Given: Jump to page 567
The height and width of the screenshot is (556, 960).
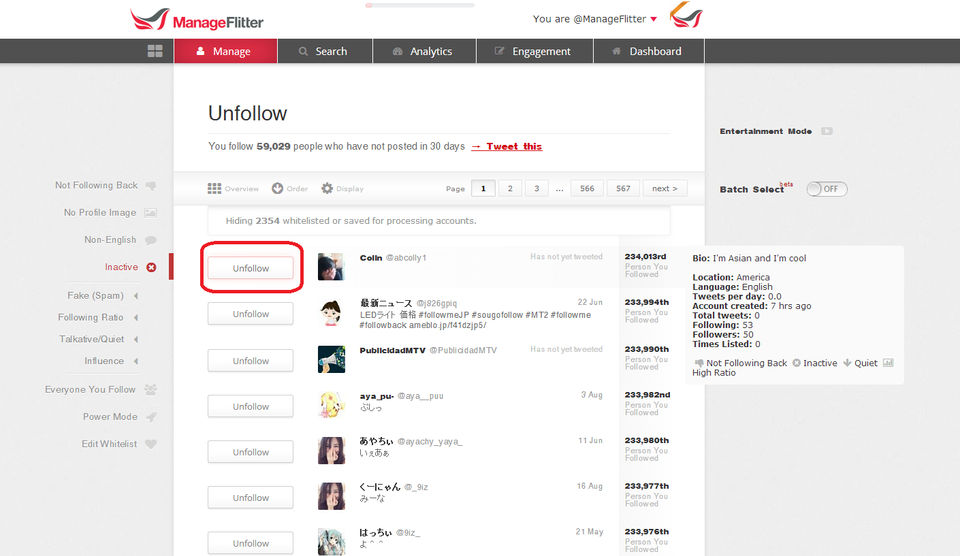Looking at the screenshot, I should [x=623, y=189].
